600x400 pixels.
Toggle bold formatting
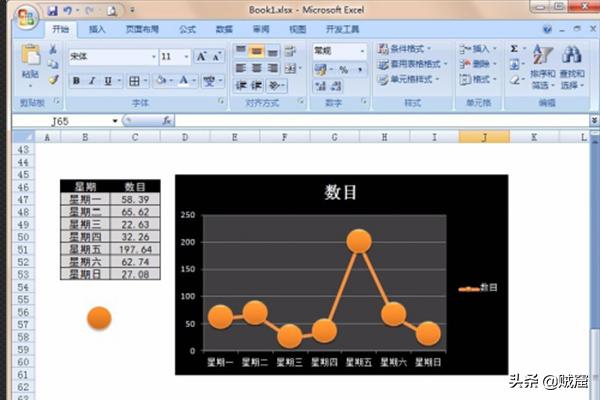pos(76,81)
